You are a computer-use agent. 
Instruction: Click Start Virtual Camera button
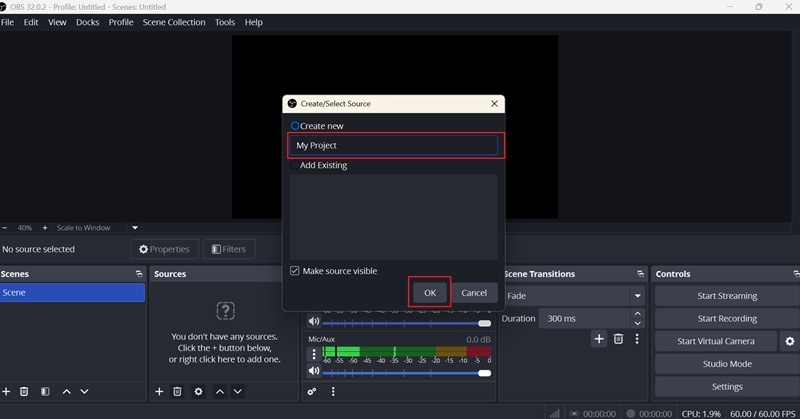pos(716,341)
